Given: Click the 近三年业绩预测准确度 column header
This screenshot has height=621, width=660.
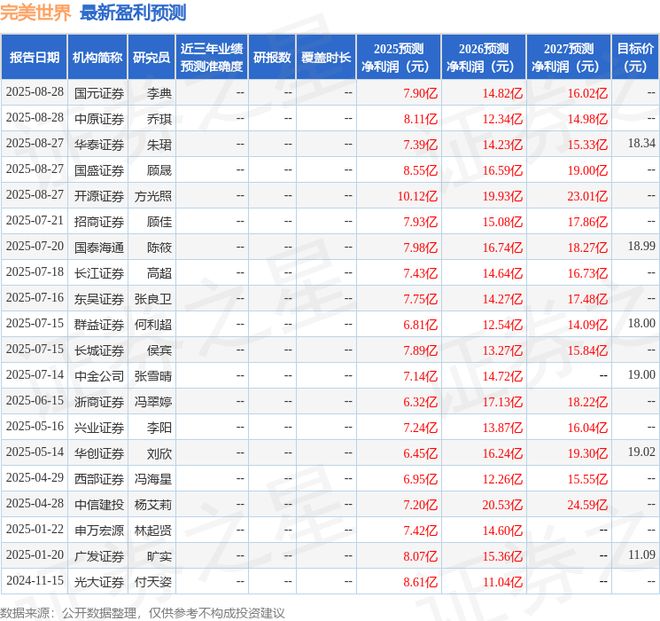Looking at the screenshot, I should tap(212, 57).
